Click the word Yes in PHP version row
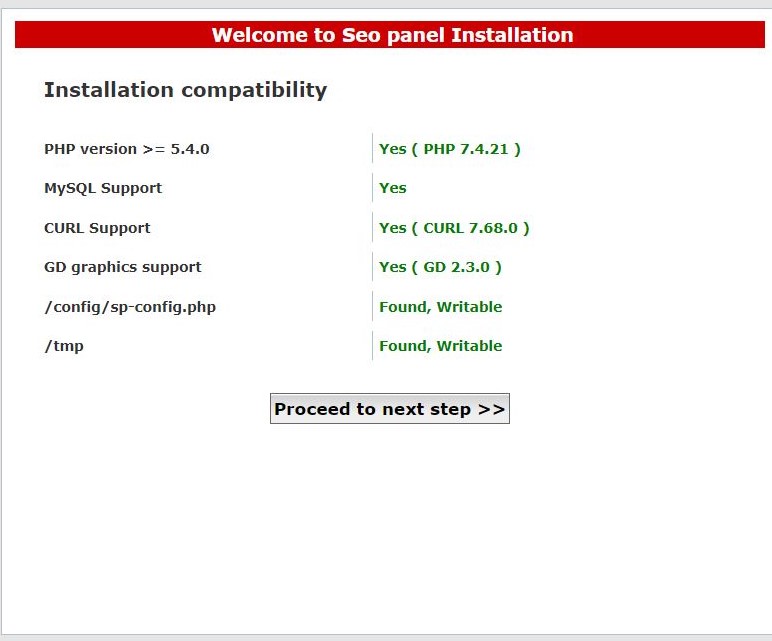Image resolution: width=772 pixels, height=641 pixels. coord(392,149)
